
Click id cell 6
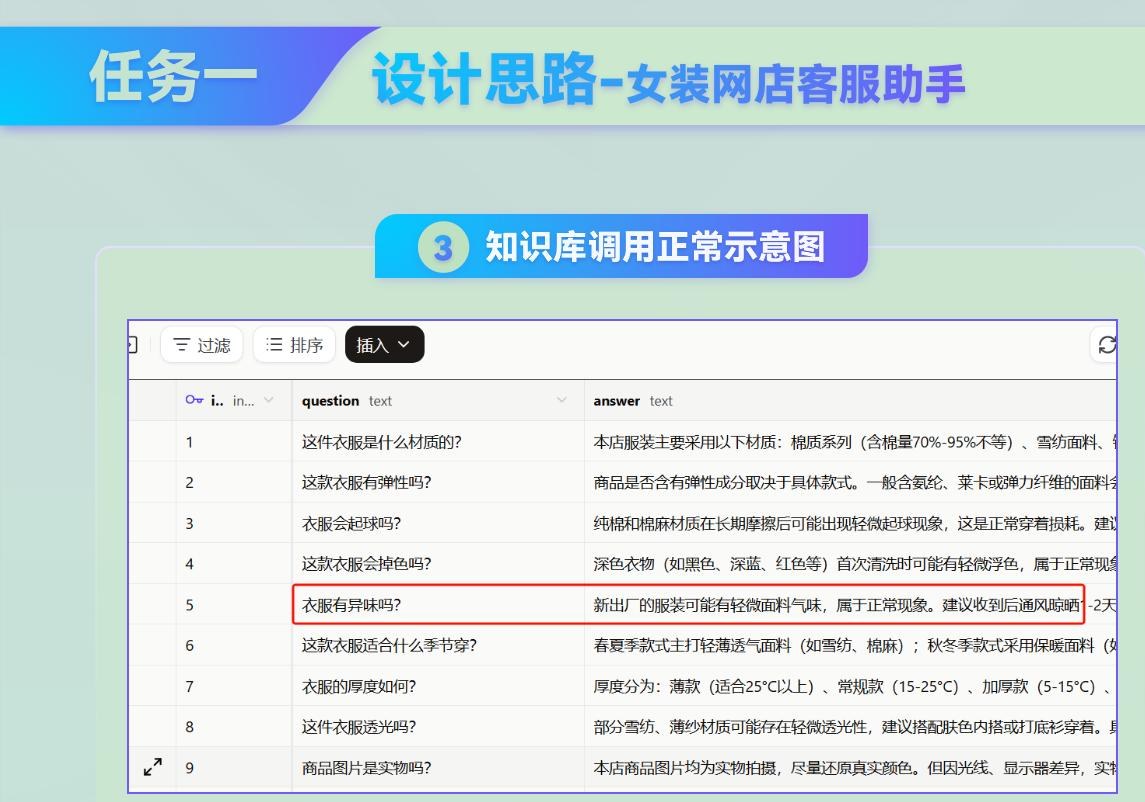pos(234,645)
